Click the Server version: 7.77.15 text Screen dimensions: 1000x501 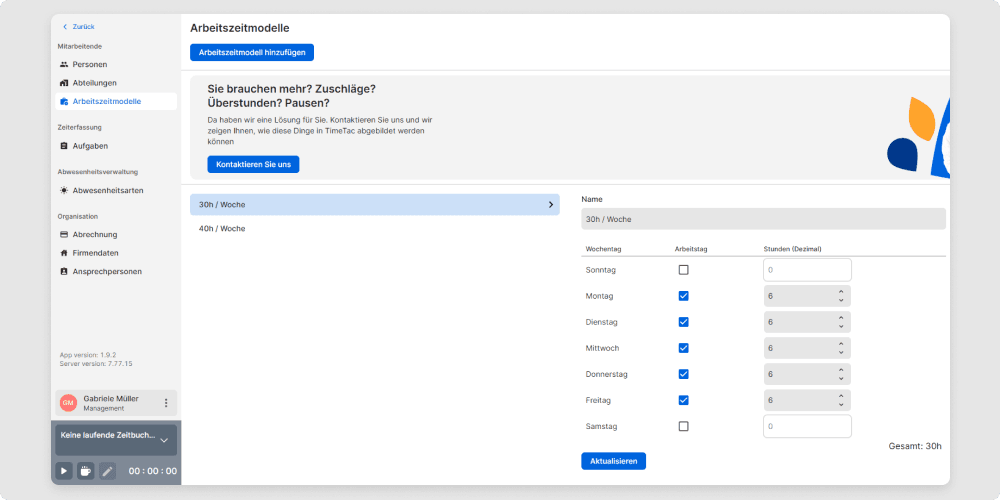(x=96, y=364)
